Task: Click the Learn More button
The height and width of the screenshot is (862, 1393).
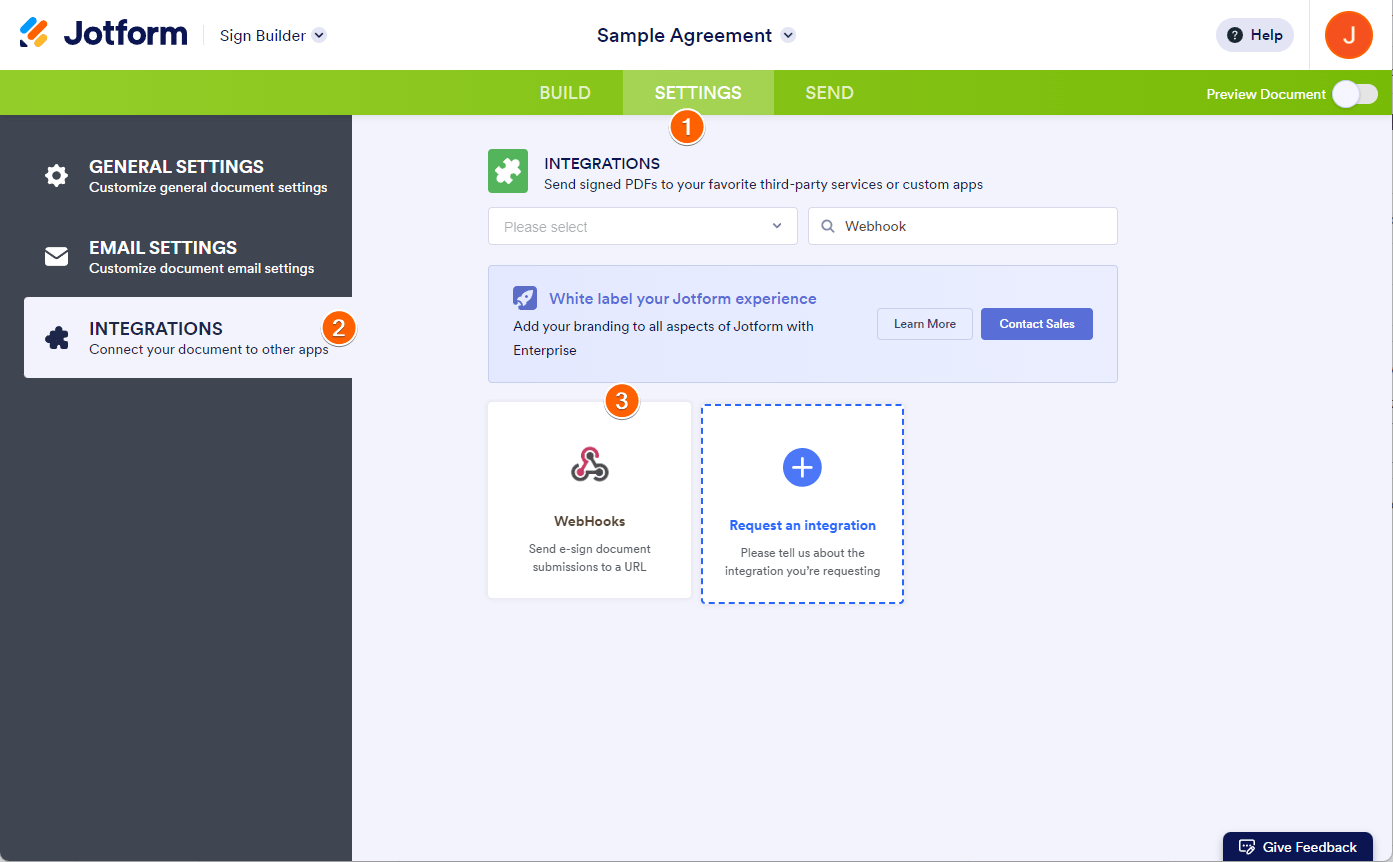Action: tap(924, 324)
